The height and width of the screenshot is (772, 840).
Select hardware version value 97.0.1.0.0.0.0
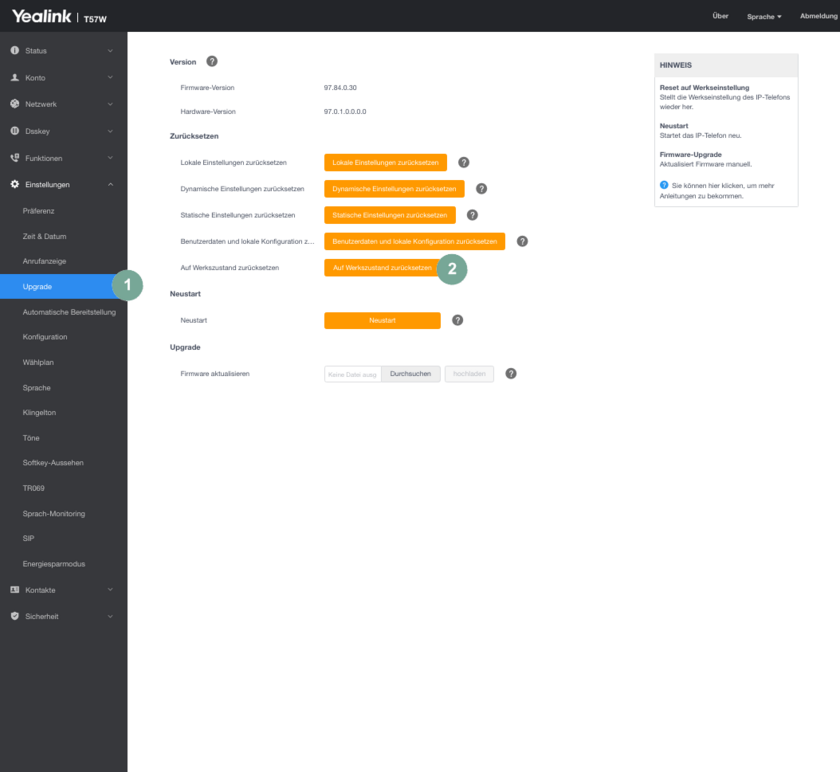pyautogui.click(x=345, y=112)
